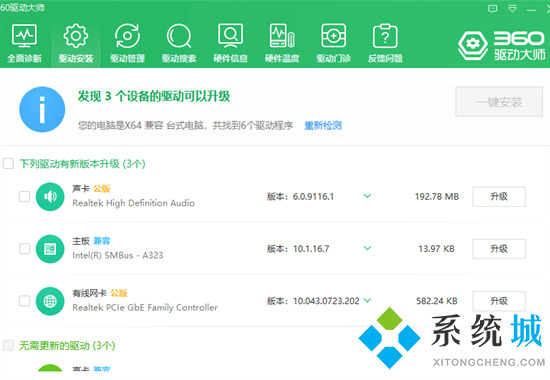550x380 pixels.
Task: Open the 全面诊断 full diagnosis icon
Action: 24,36
